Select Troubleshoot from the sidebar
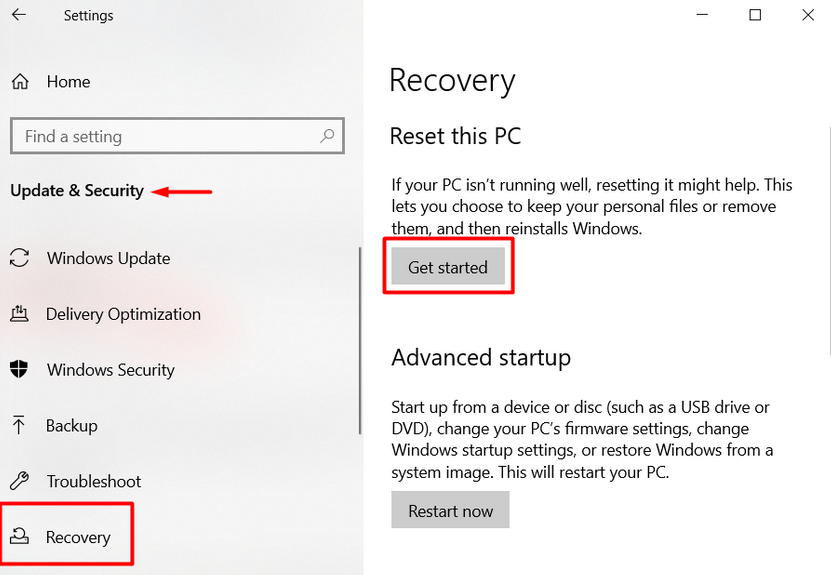The height and width of the screenshot is (575, 831). (93, 482)
